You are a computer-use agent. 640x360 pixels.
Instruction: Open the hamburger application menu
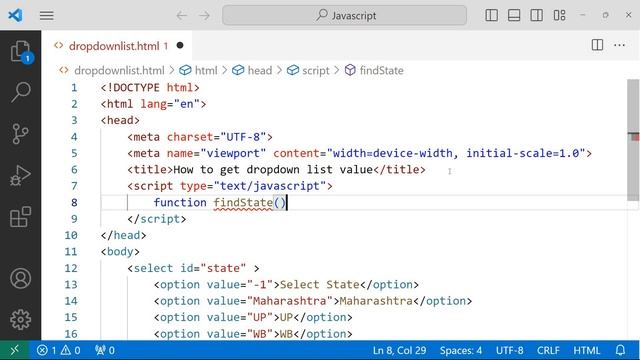point(47,16)
